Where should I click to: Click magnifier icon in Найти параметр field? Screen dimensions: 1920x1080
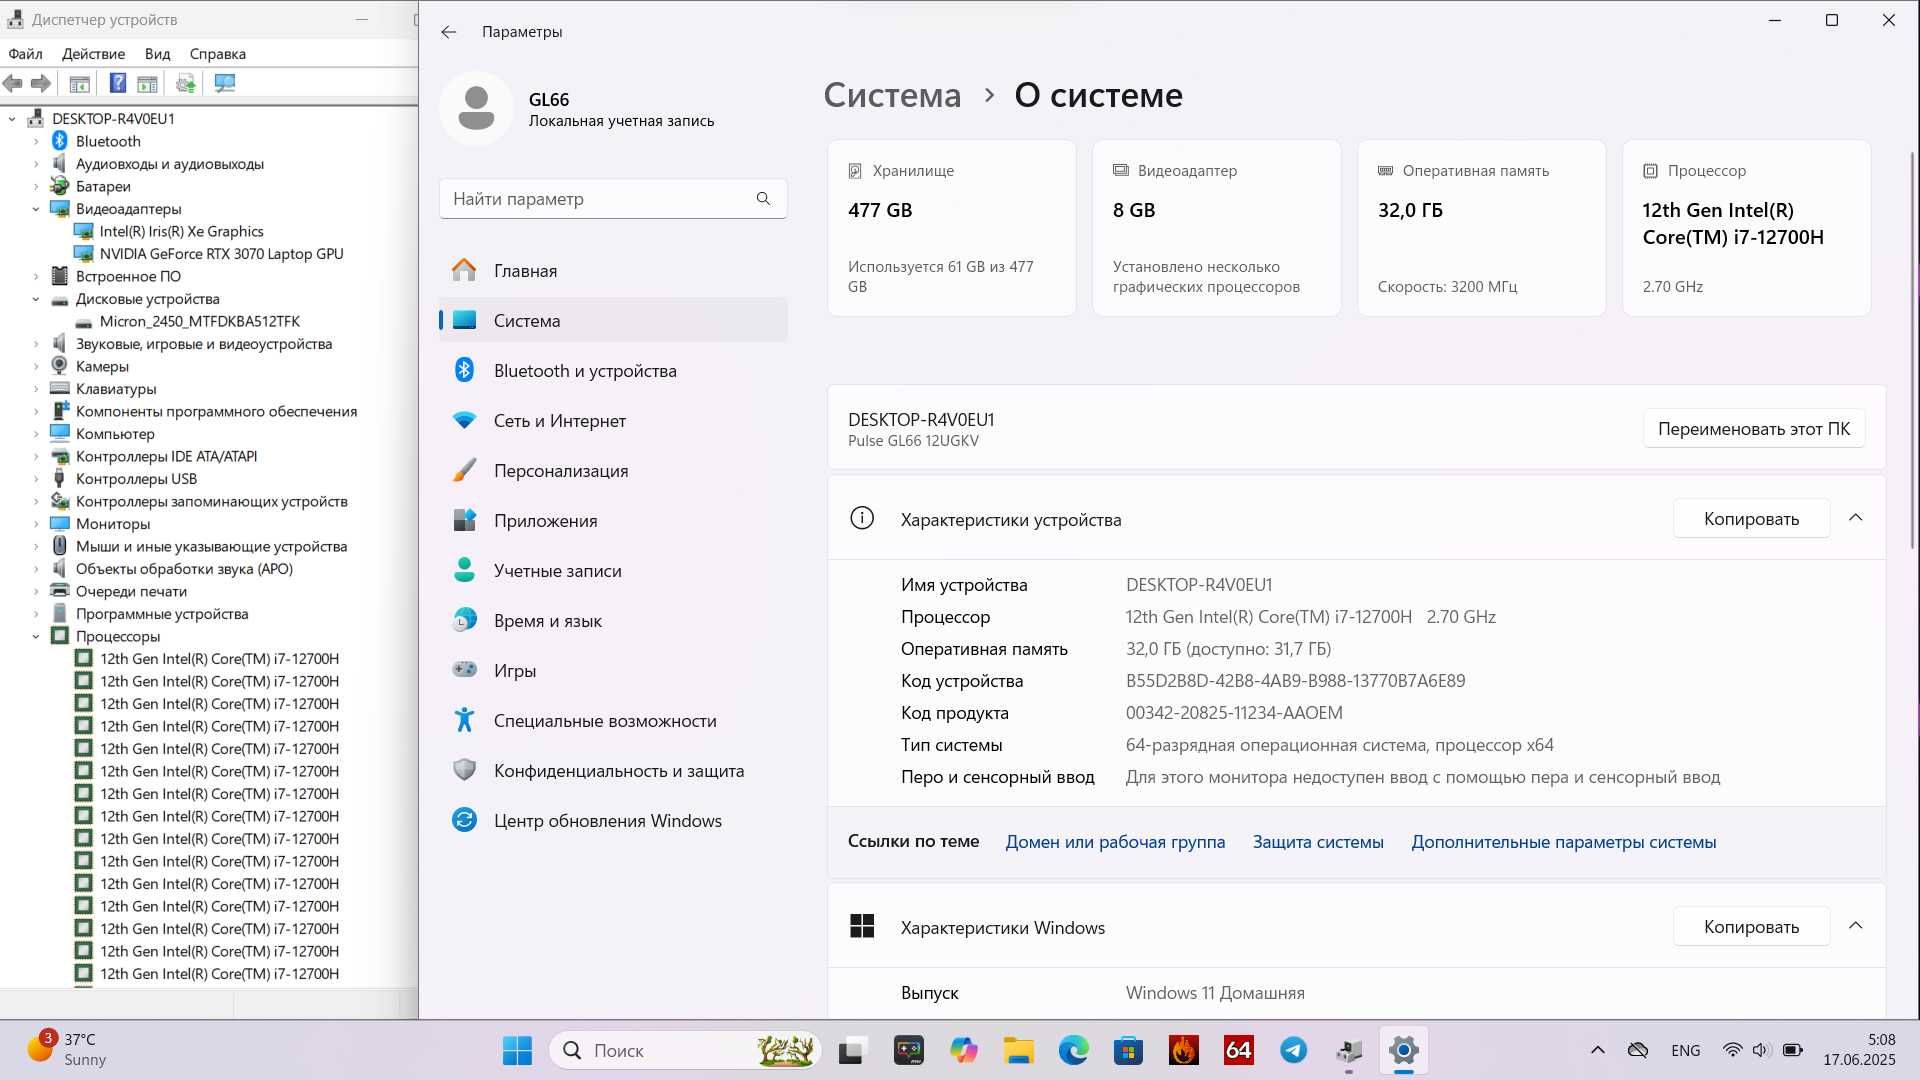tap(763, 199)
